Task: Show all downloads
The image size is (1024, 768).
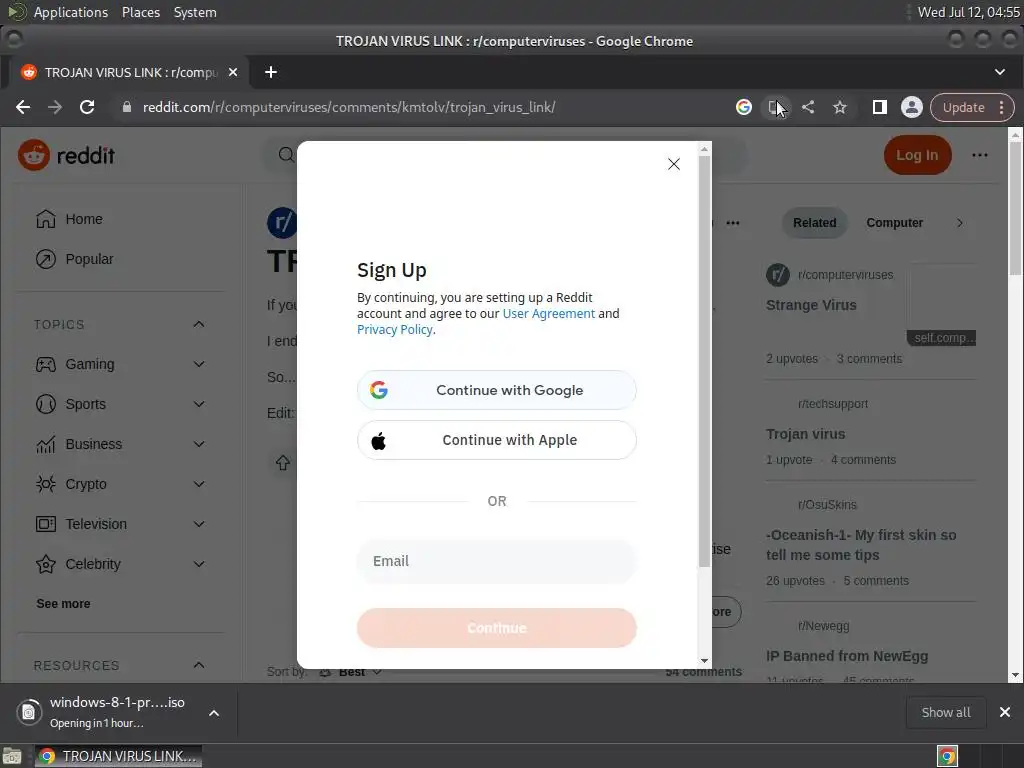Action: click(946, 712)
